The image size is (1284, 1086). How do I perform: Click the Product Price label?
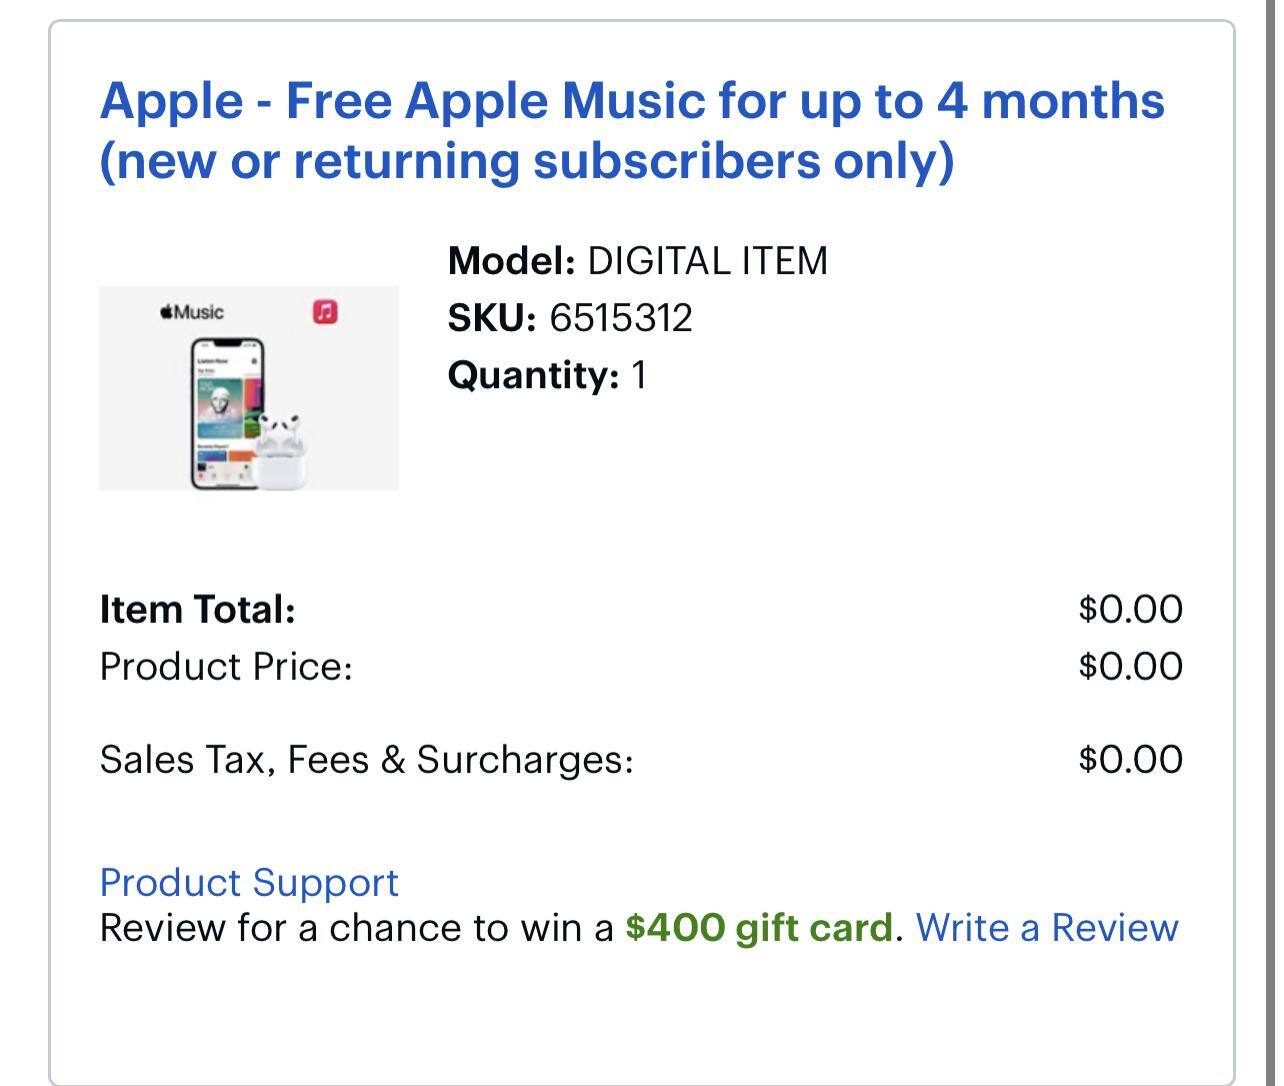(226, 667)
